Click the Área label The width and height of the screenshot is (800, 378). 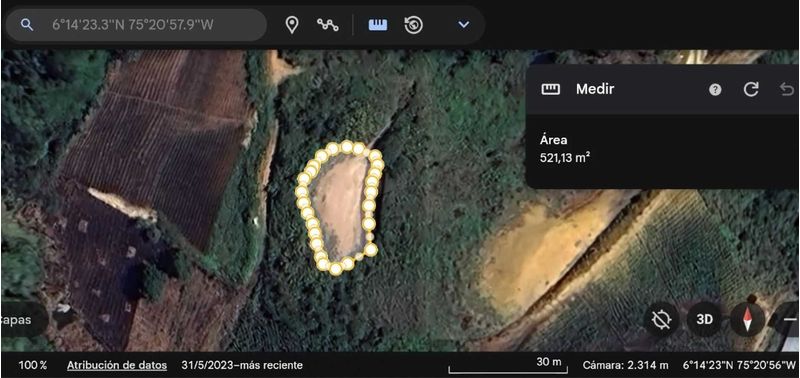554,140
